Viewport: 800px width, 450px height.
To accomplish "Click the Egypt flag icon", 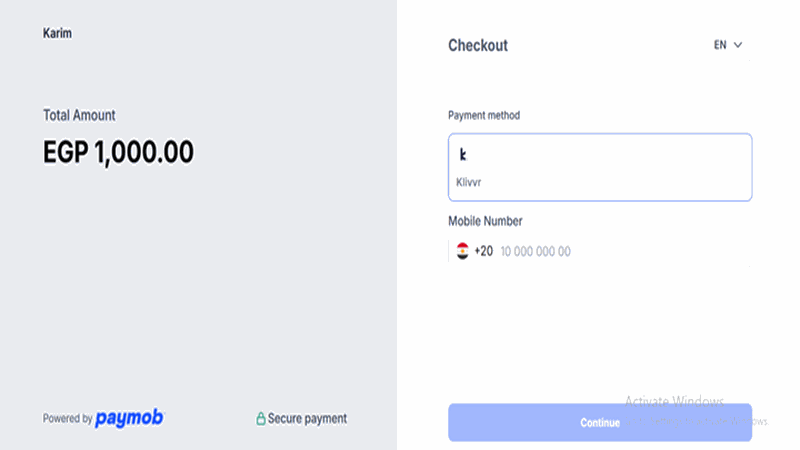I will [x=462, y=251].
